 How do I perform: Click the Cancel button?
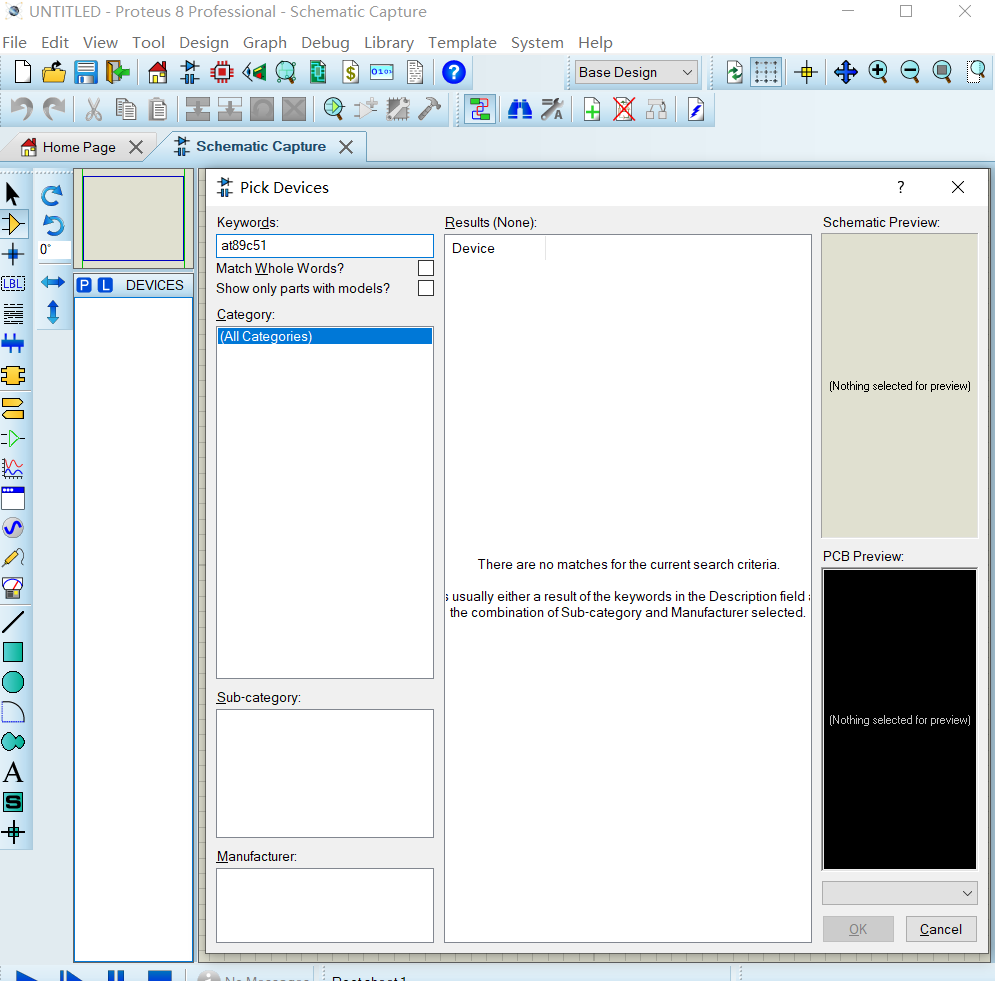pyautogui.click(x=940, y=929)
